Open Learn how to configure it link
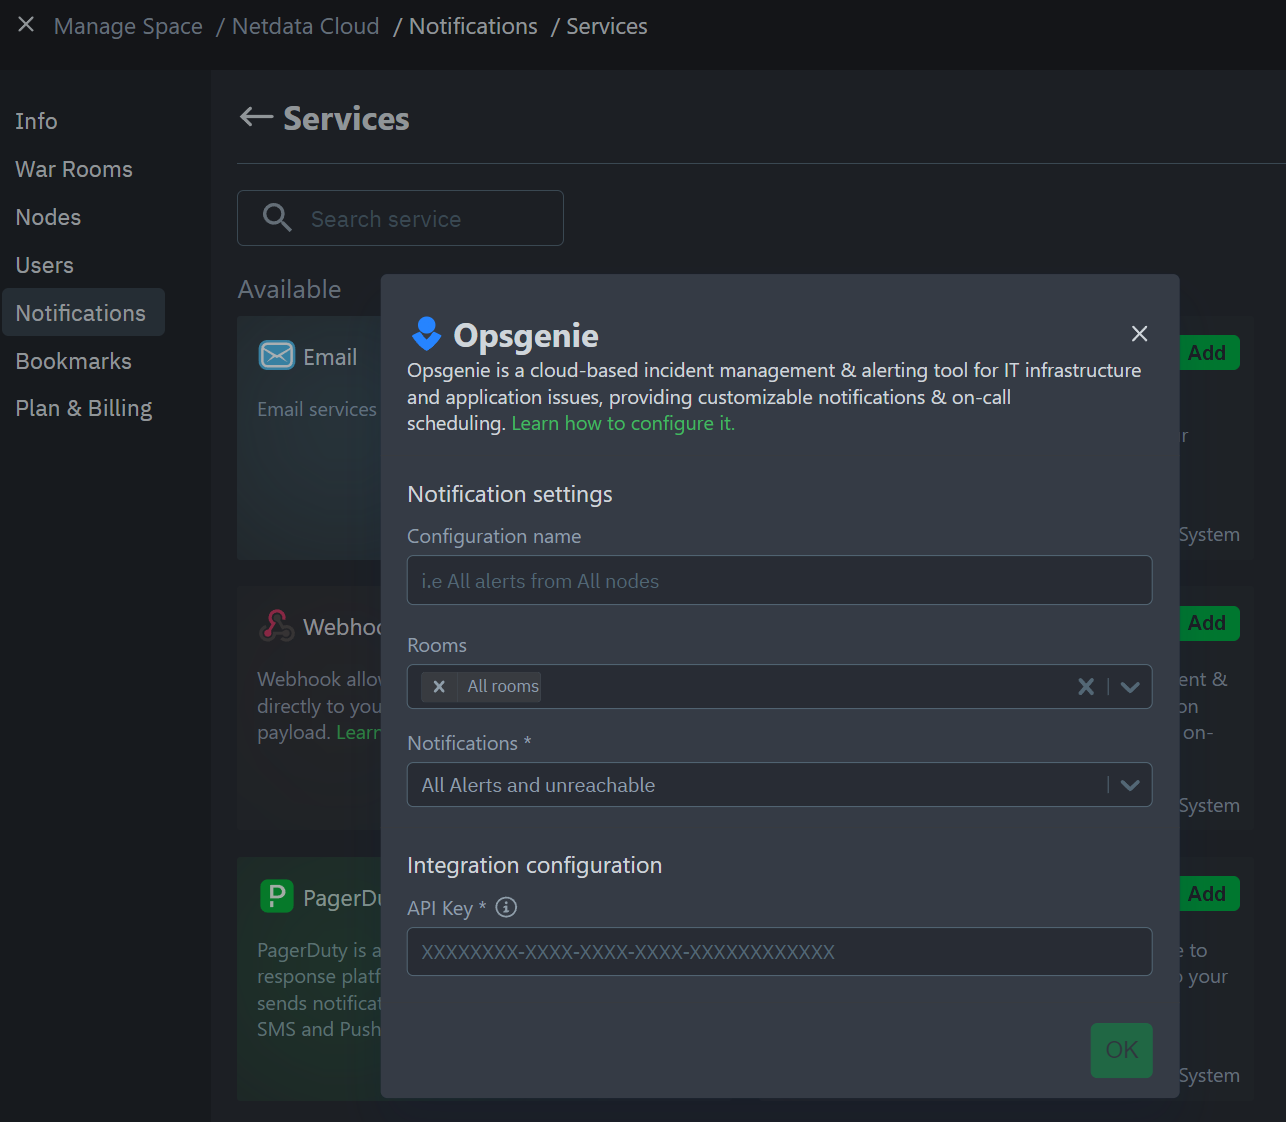This screenshot has height=1122, width=1286. click(x=623, y=424)
